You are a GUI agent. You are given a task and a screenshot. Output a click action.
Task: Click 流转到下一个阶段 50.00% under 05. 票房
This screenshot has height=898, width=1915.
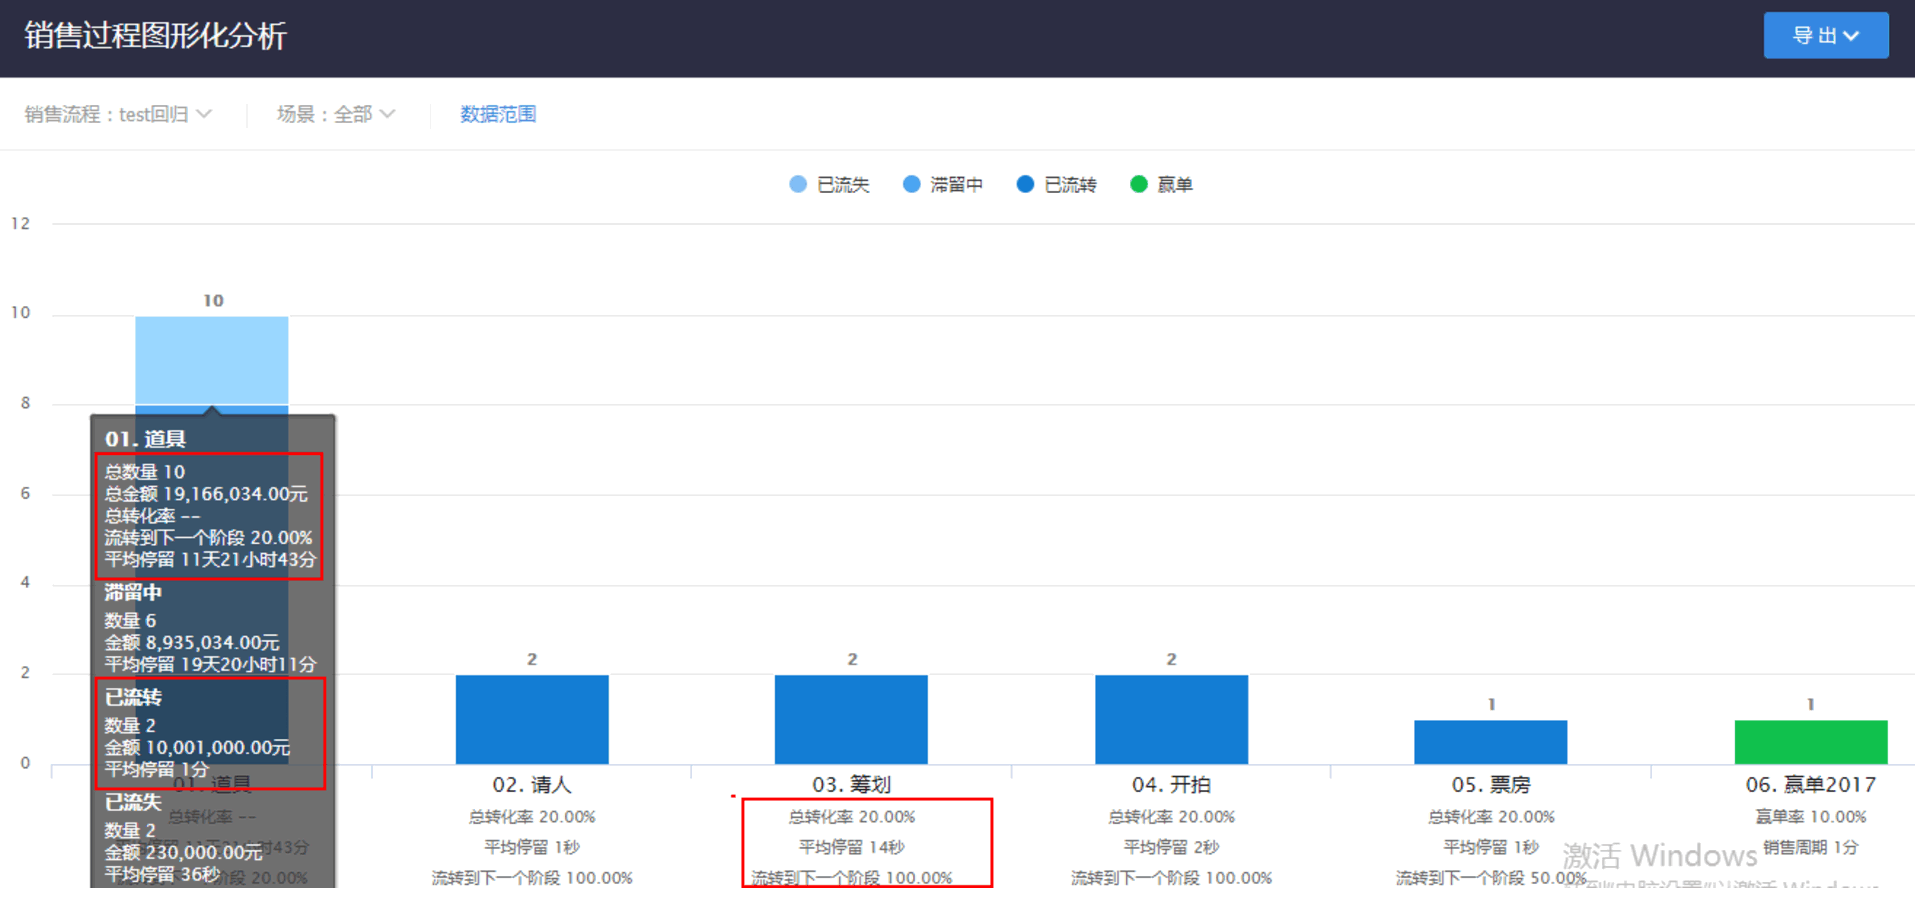[x=1491, y=878]
